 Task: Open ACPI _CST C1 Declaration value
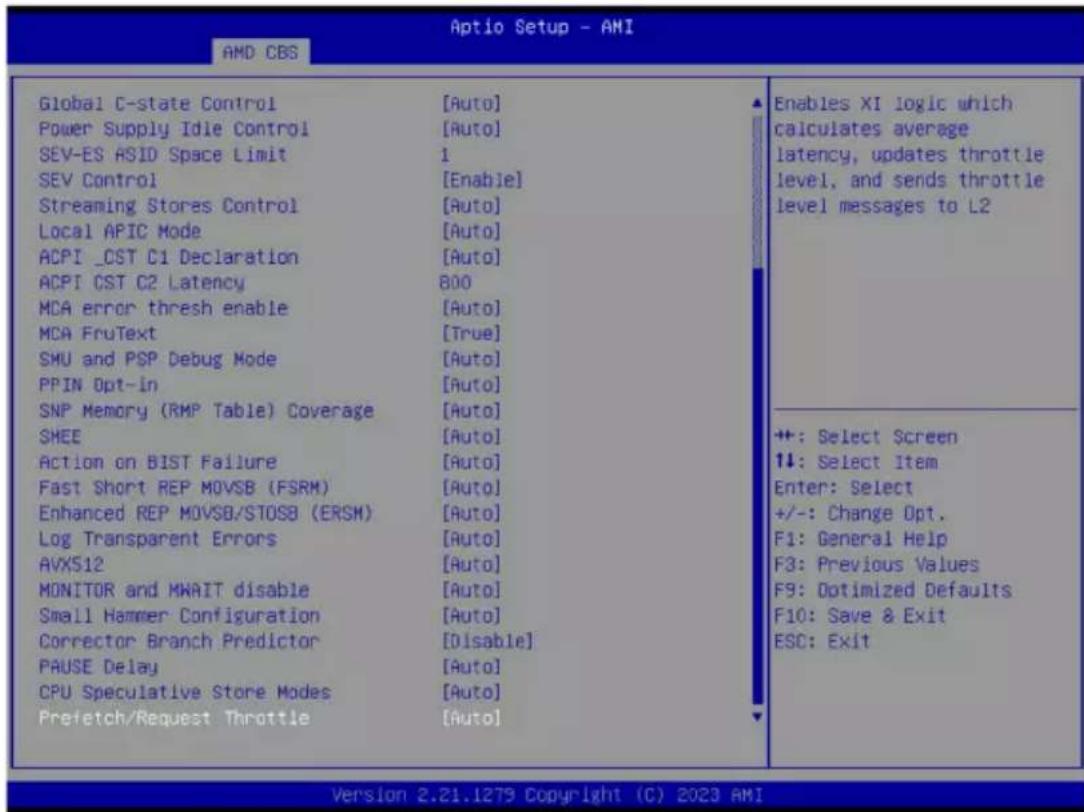coord(471,257)
